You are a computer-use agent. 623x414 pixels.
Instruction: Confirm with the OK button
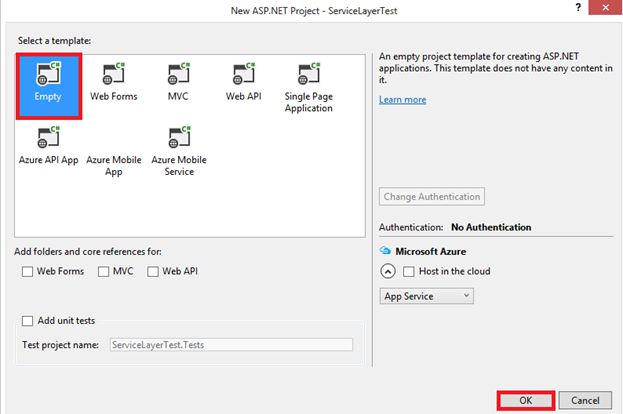[526, 400]
